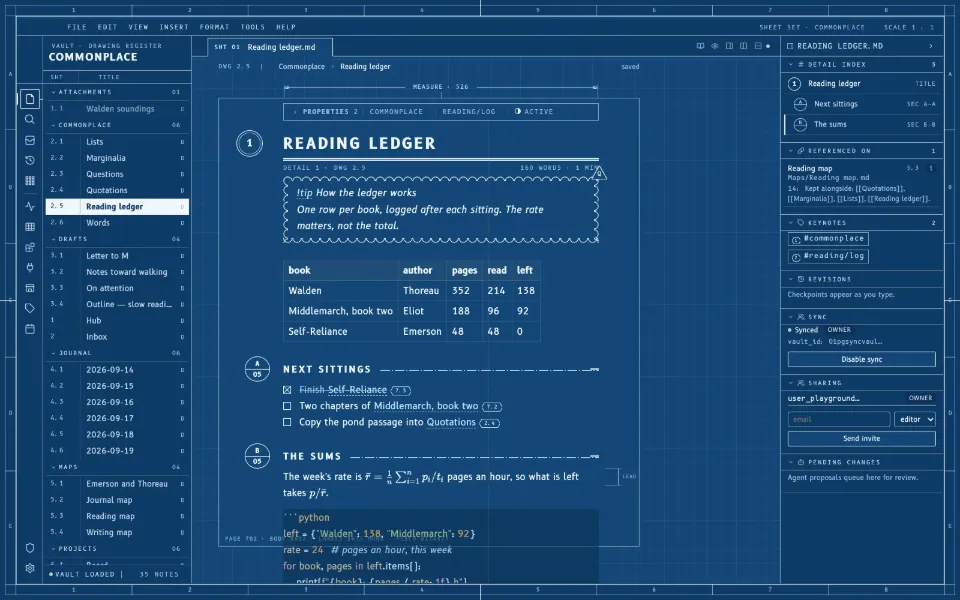Open the Edit menu

tap(107, 27)
